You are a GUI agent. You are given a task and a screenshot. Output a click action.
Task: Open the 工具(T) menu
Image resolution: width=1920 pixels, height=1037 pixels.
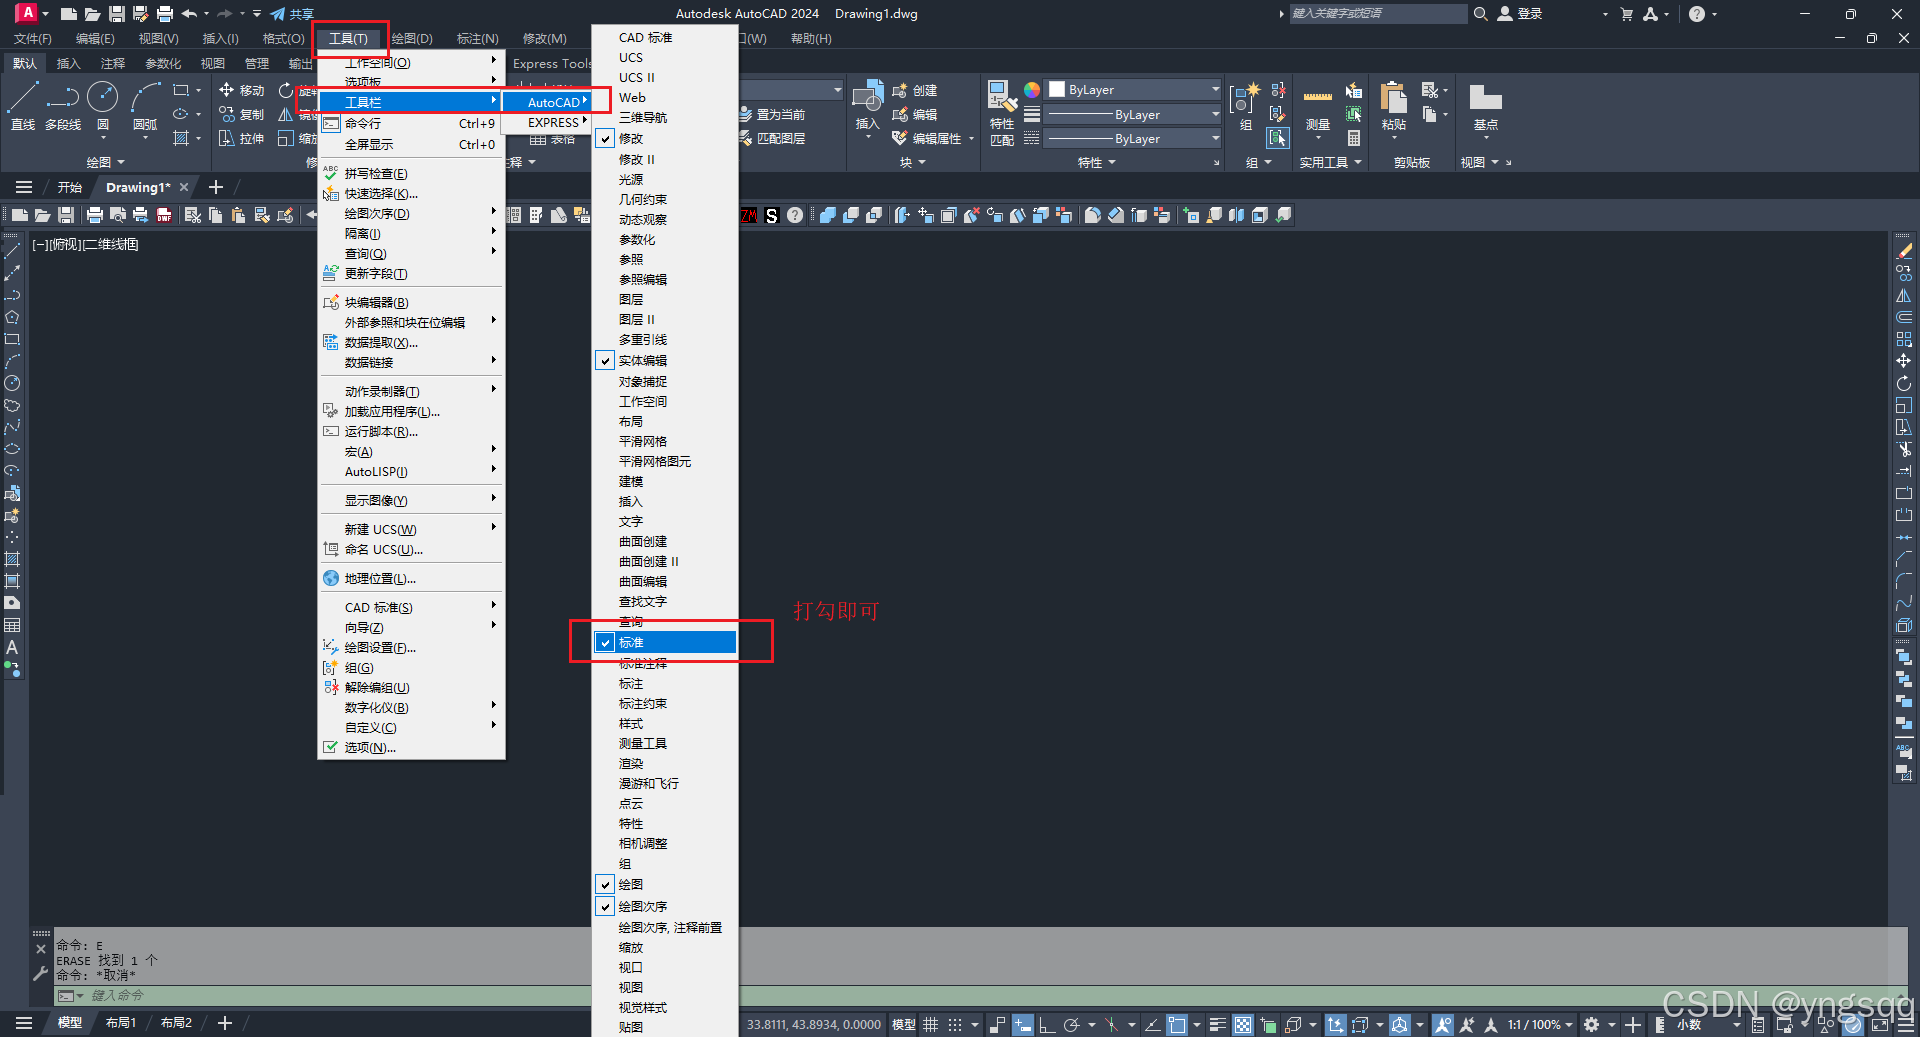pos(349,38)
